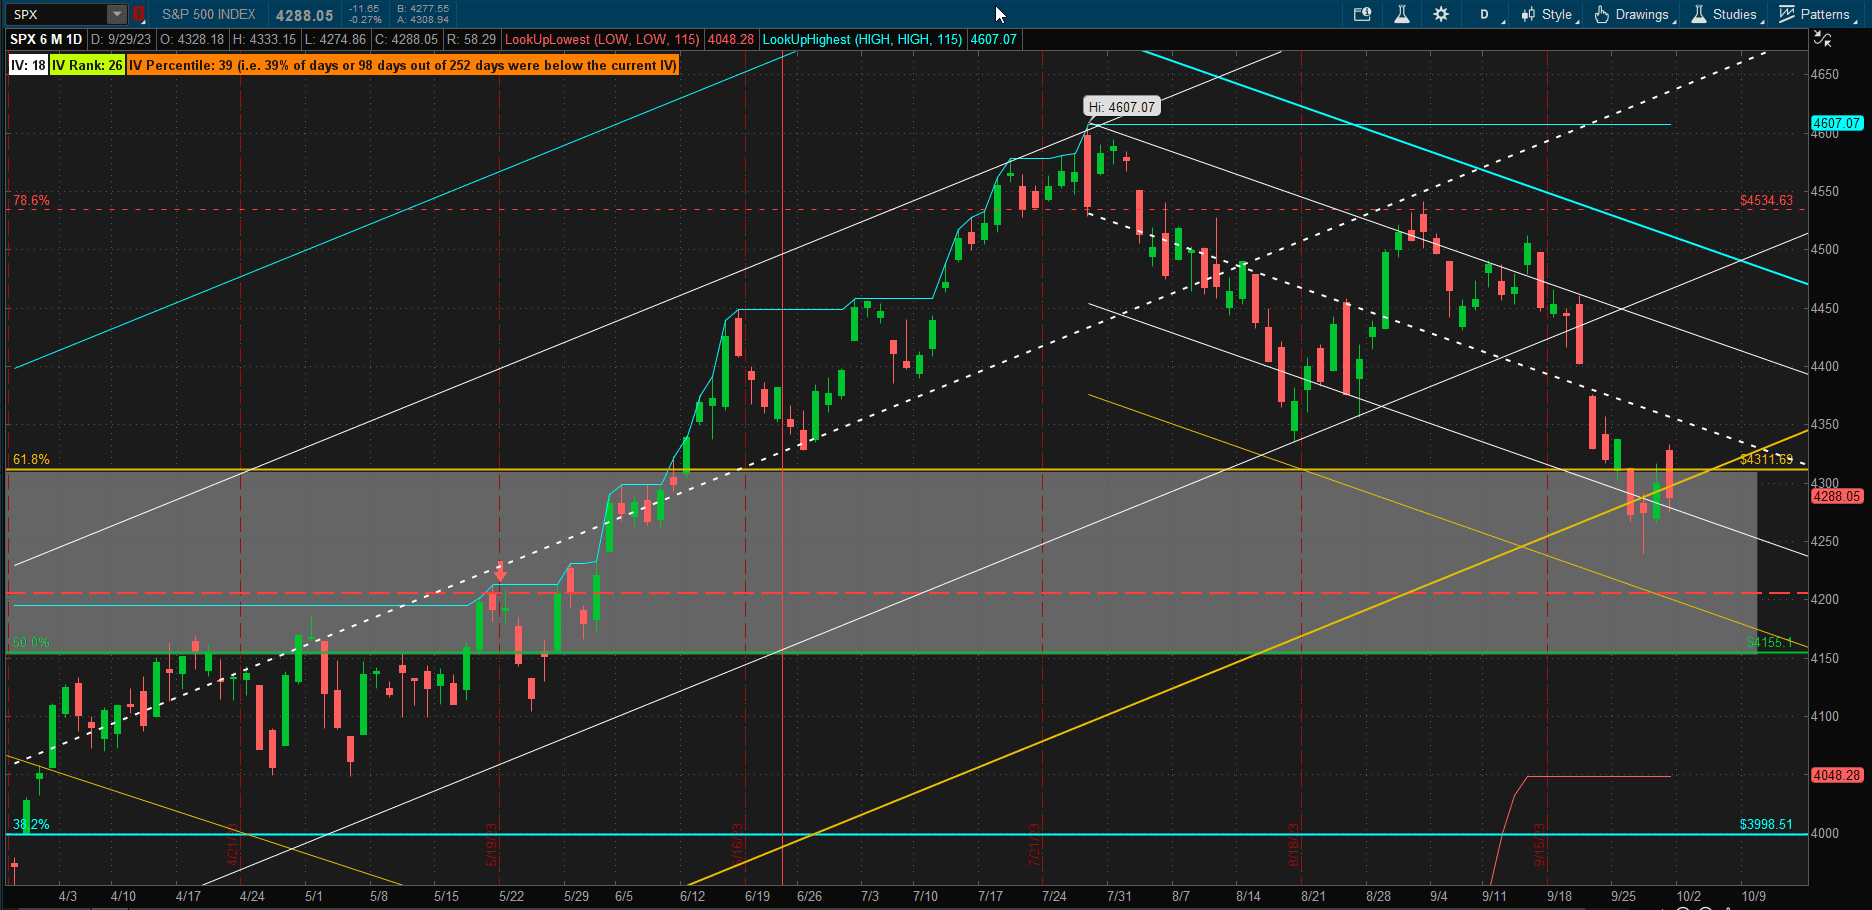
Task: Click the flask icon beside Studies
Action: [x=1699, y=14]
